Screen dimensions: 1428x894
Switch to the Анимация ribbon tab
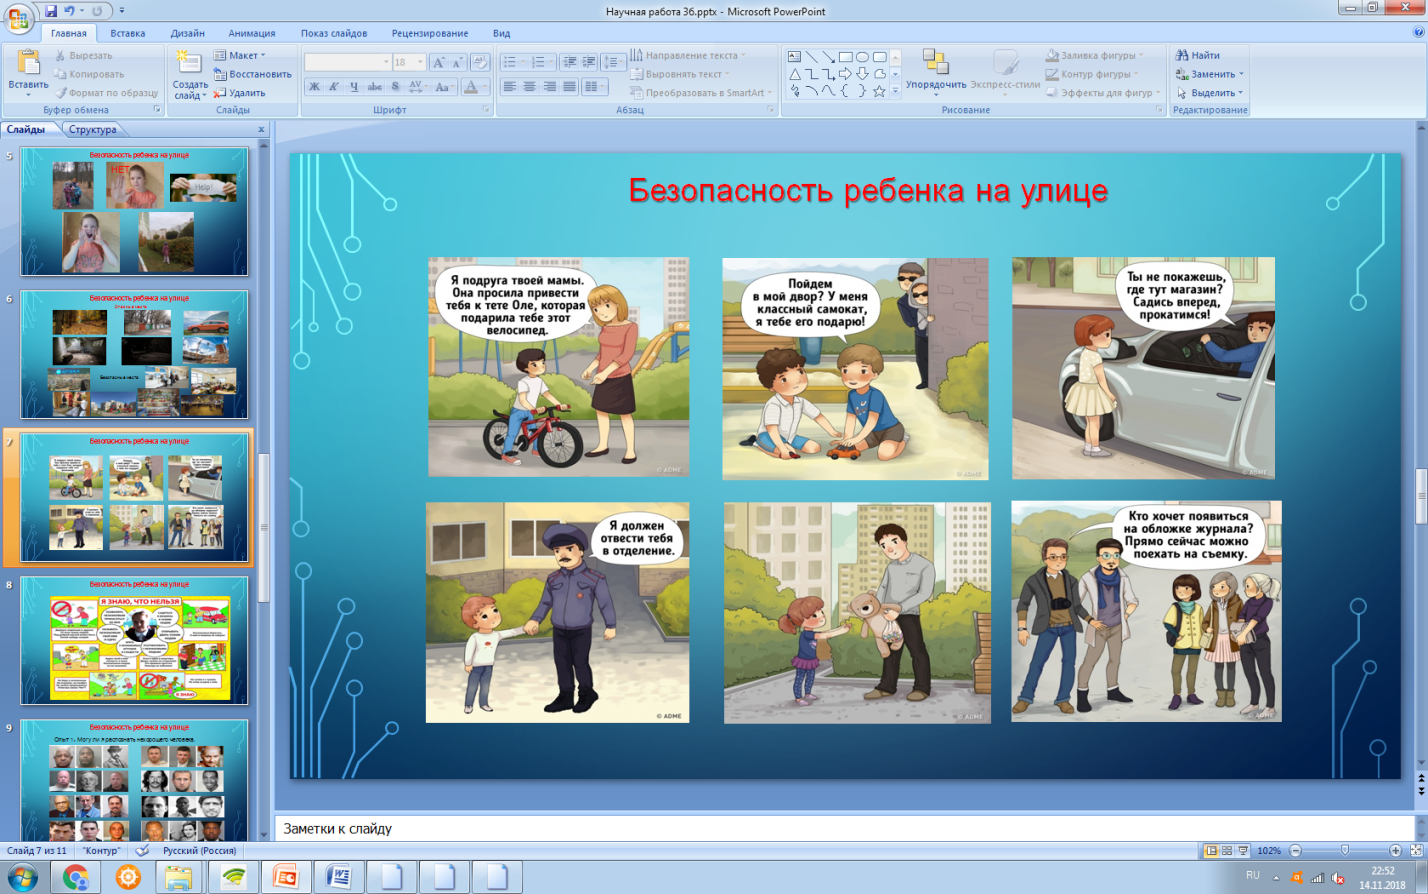click(252, 33)
